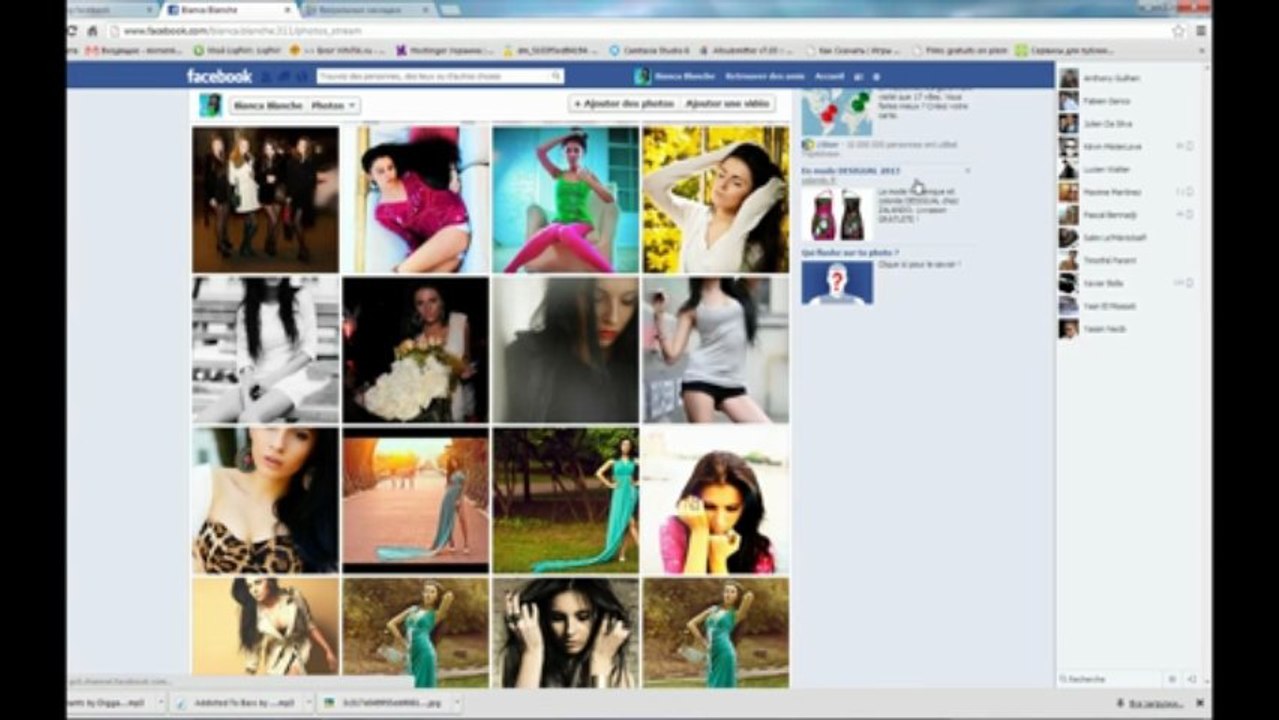Click the DESIGUAL dresses ad image

(837, 213)
